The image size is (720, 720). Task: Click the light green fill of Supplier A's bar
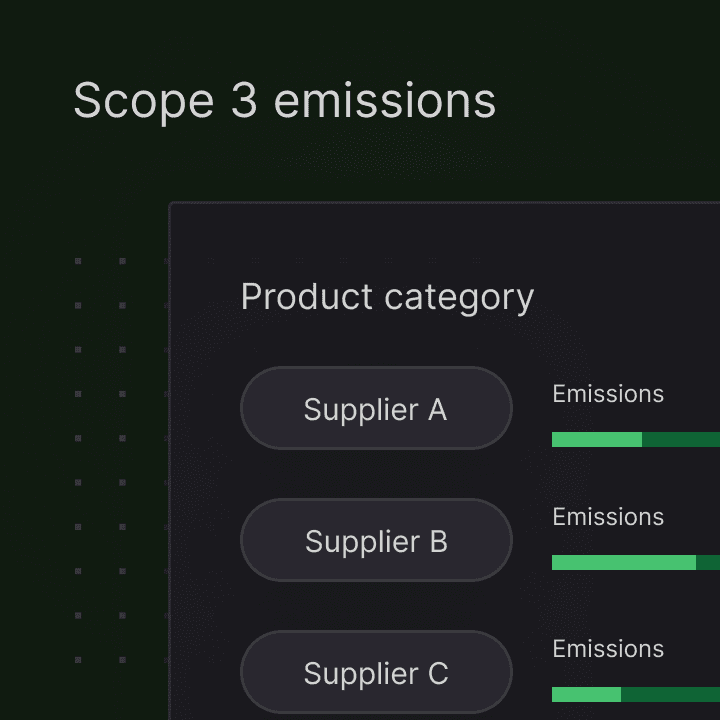[x=596, y=439]
